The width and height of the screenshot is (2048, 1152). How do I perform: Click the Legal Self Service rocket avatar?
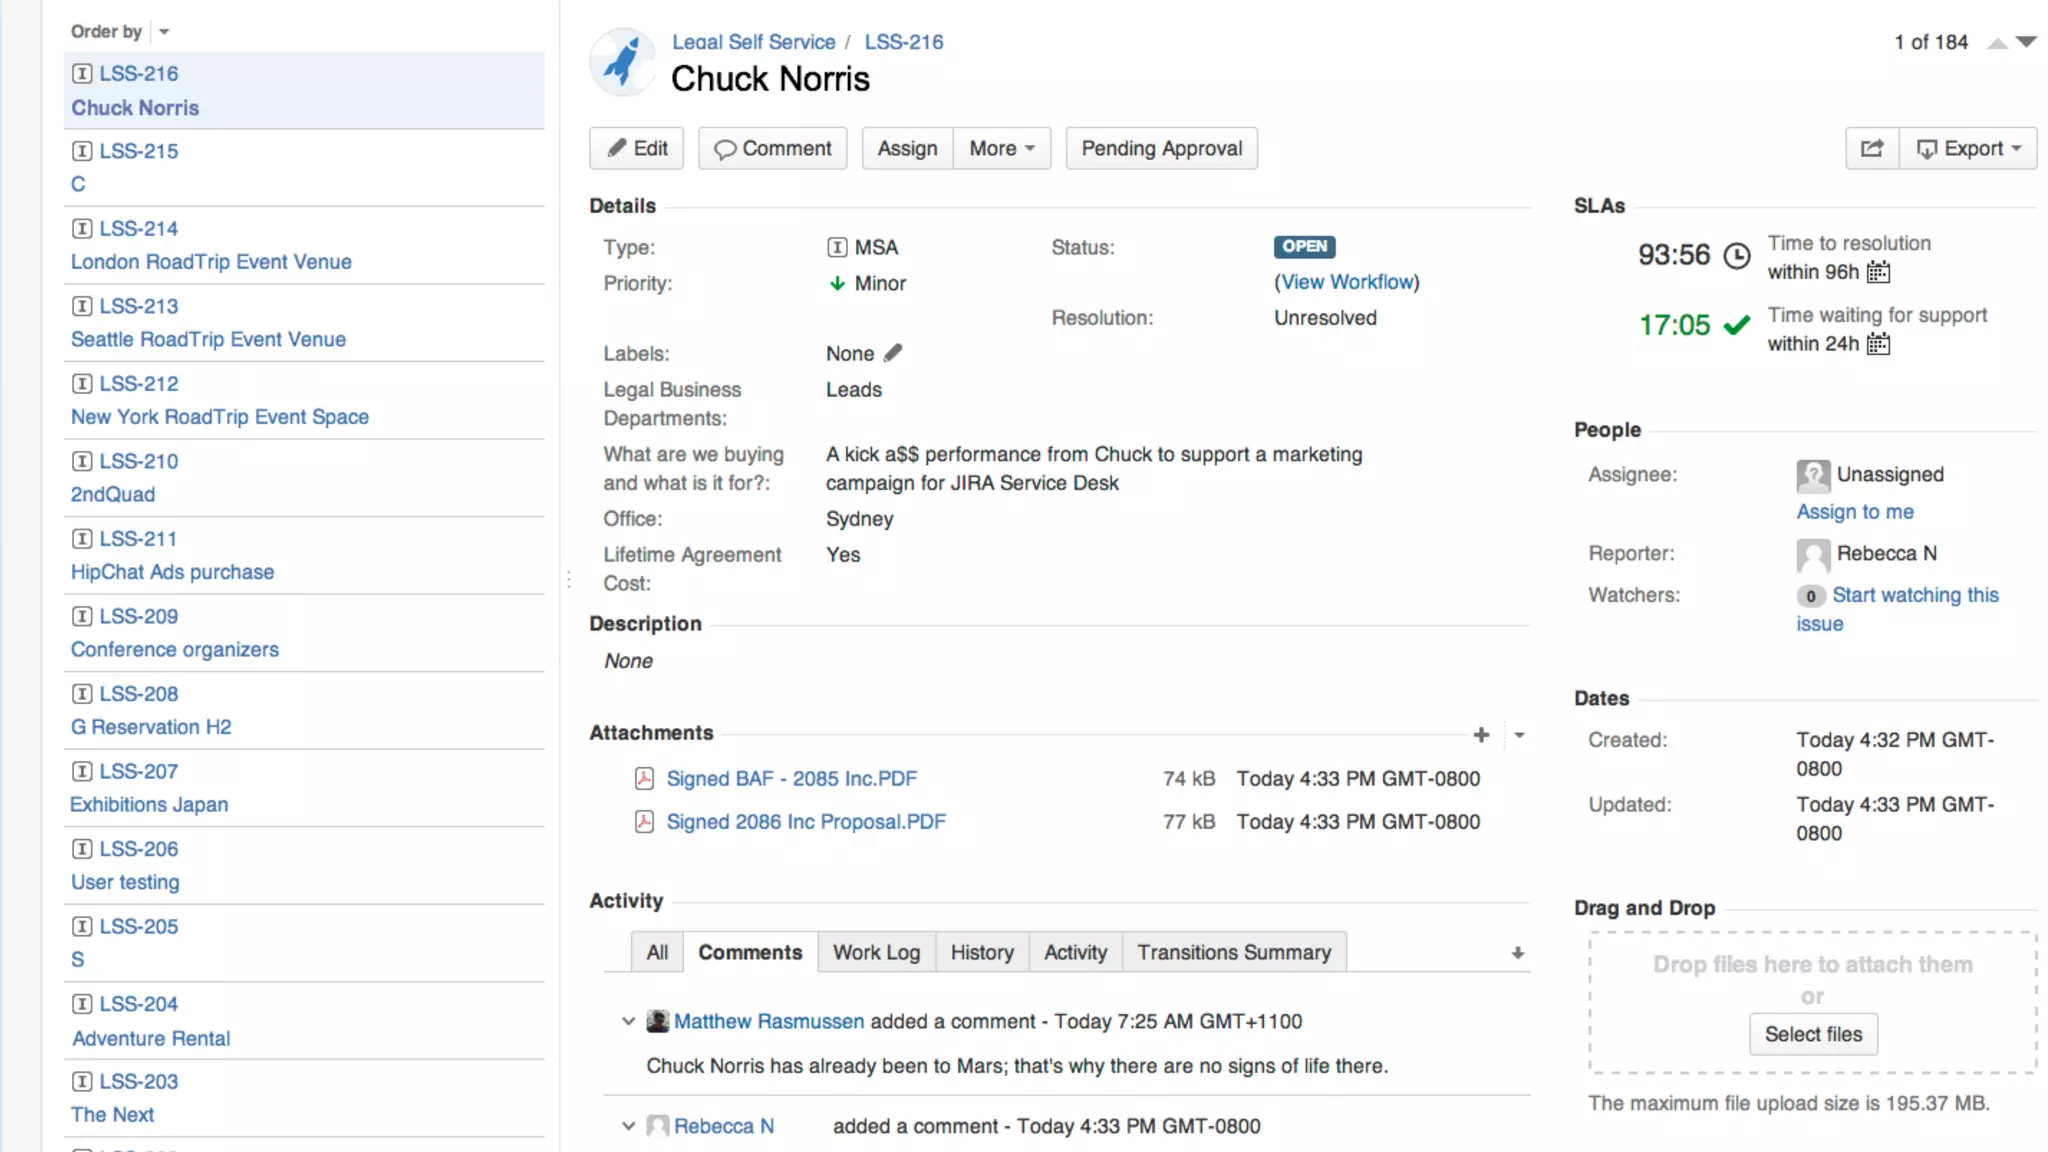(x=623, y=62)
